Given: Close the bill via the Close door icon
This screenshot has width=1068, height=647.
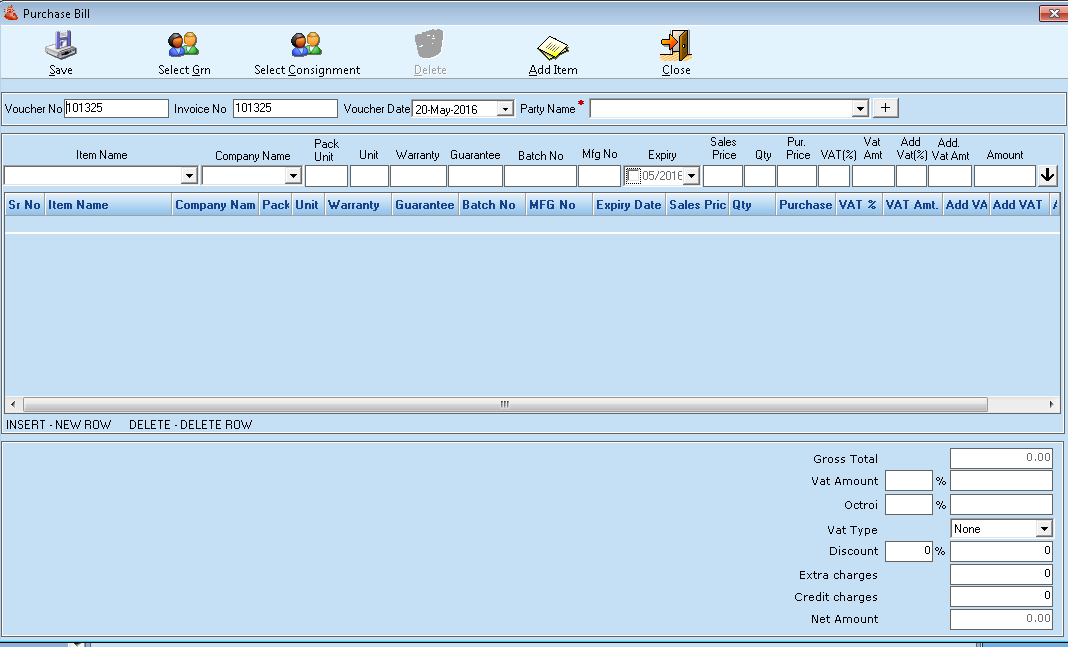Looking at the screenshot, I should coord(674,50).
